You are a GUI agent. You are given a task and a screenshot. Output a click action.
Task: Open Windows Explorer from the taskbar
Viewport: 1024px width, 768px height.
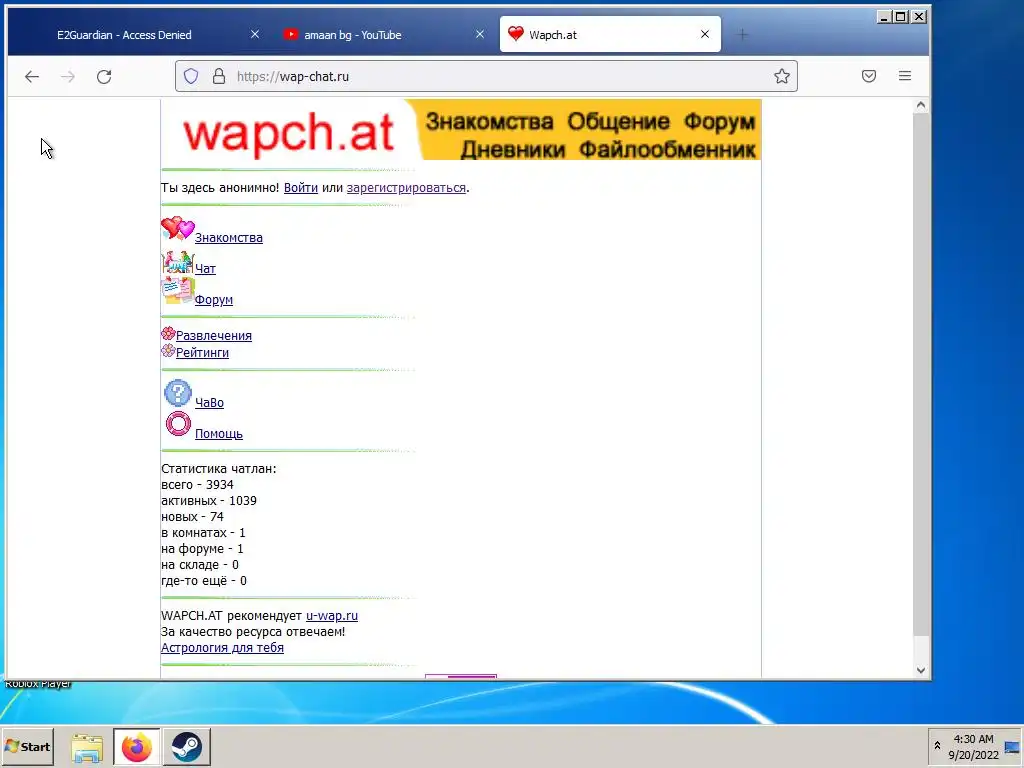(87, 747)
